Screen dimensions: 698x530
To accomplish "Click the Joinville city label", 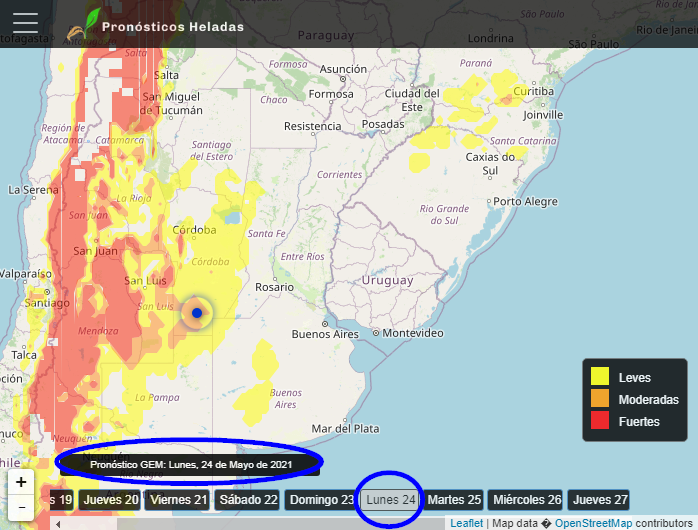I will [543, 115].
